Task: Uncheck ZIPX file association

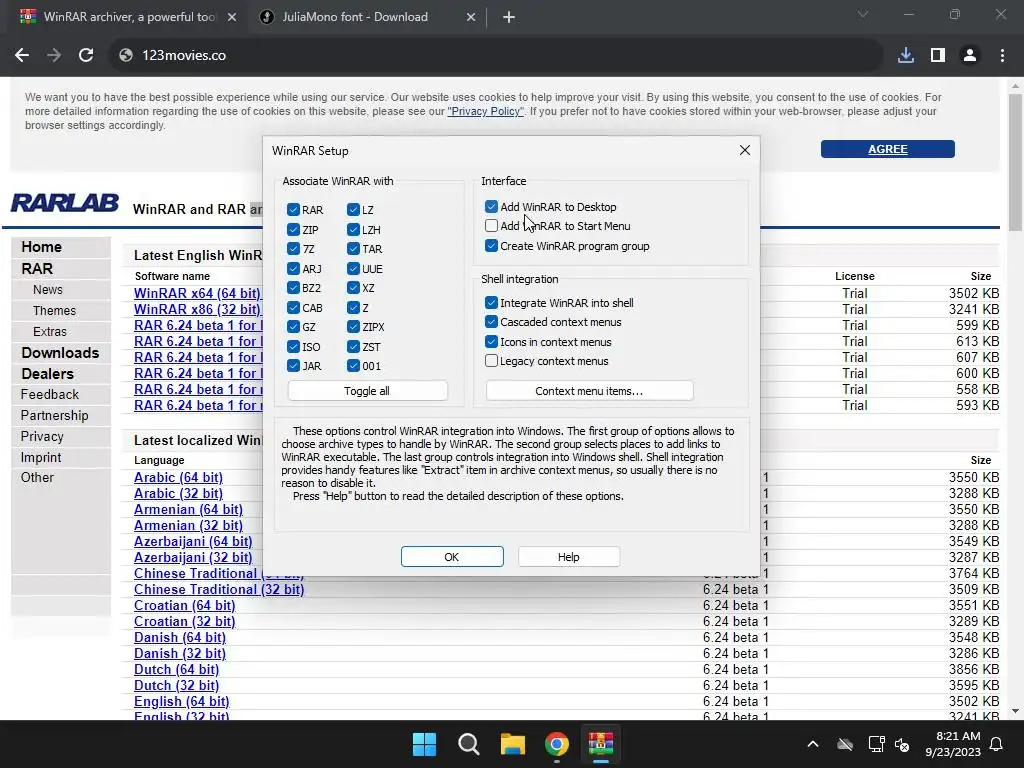Action: (353, 327)
